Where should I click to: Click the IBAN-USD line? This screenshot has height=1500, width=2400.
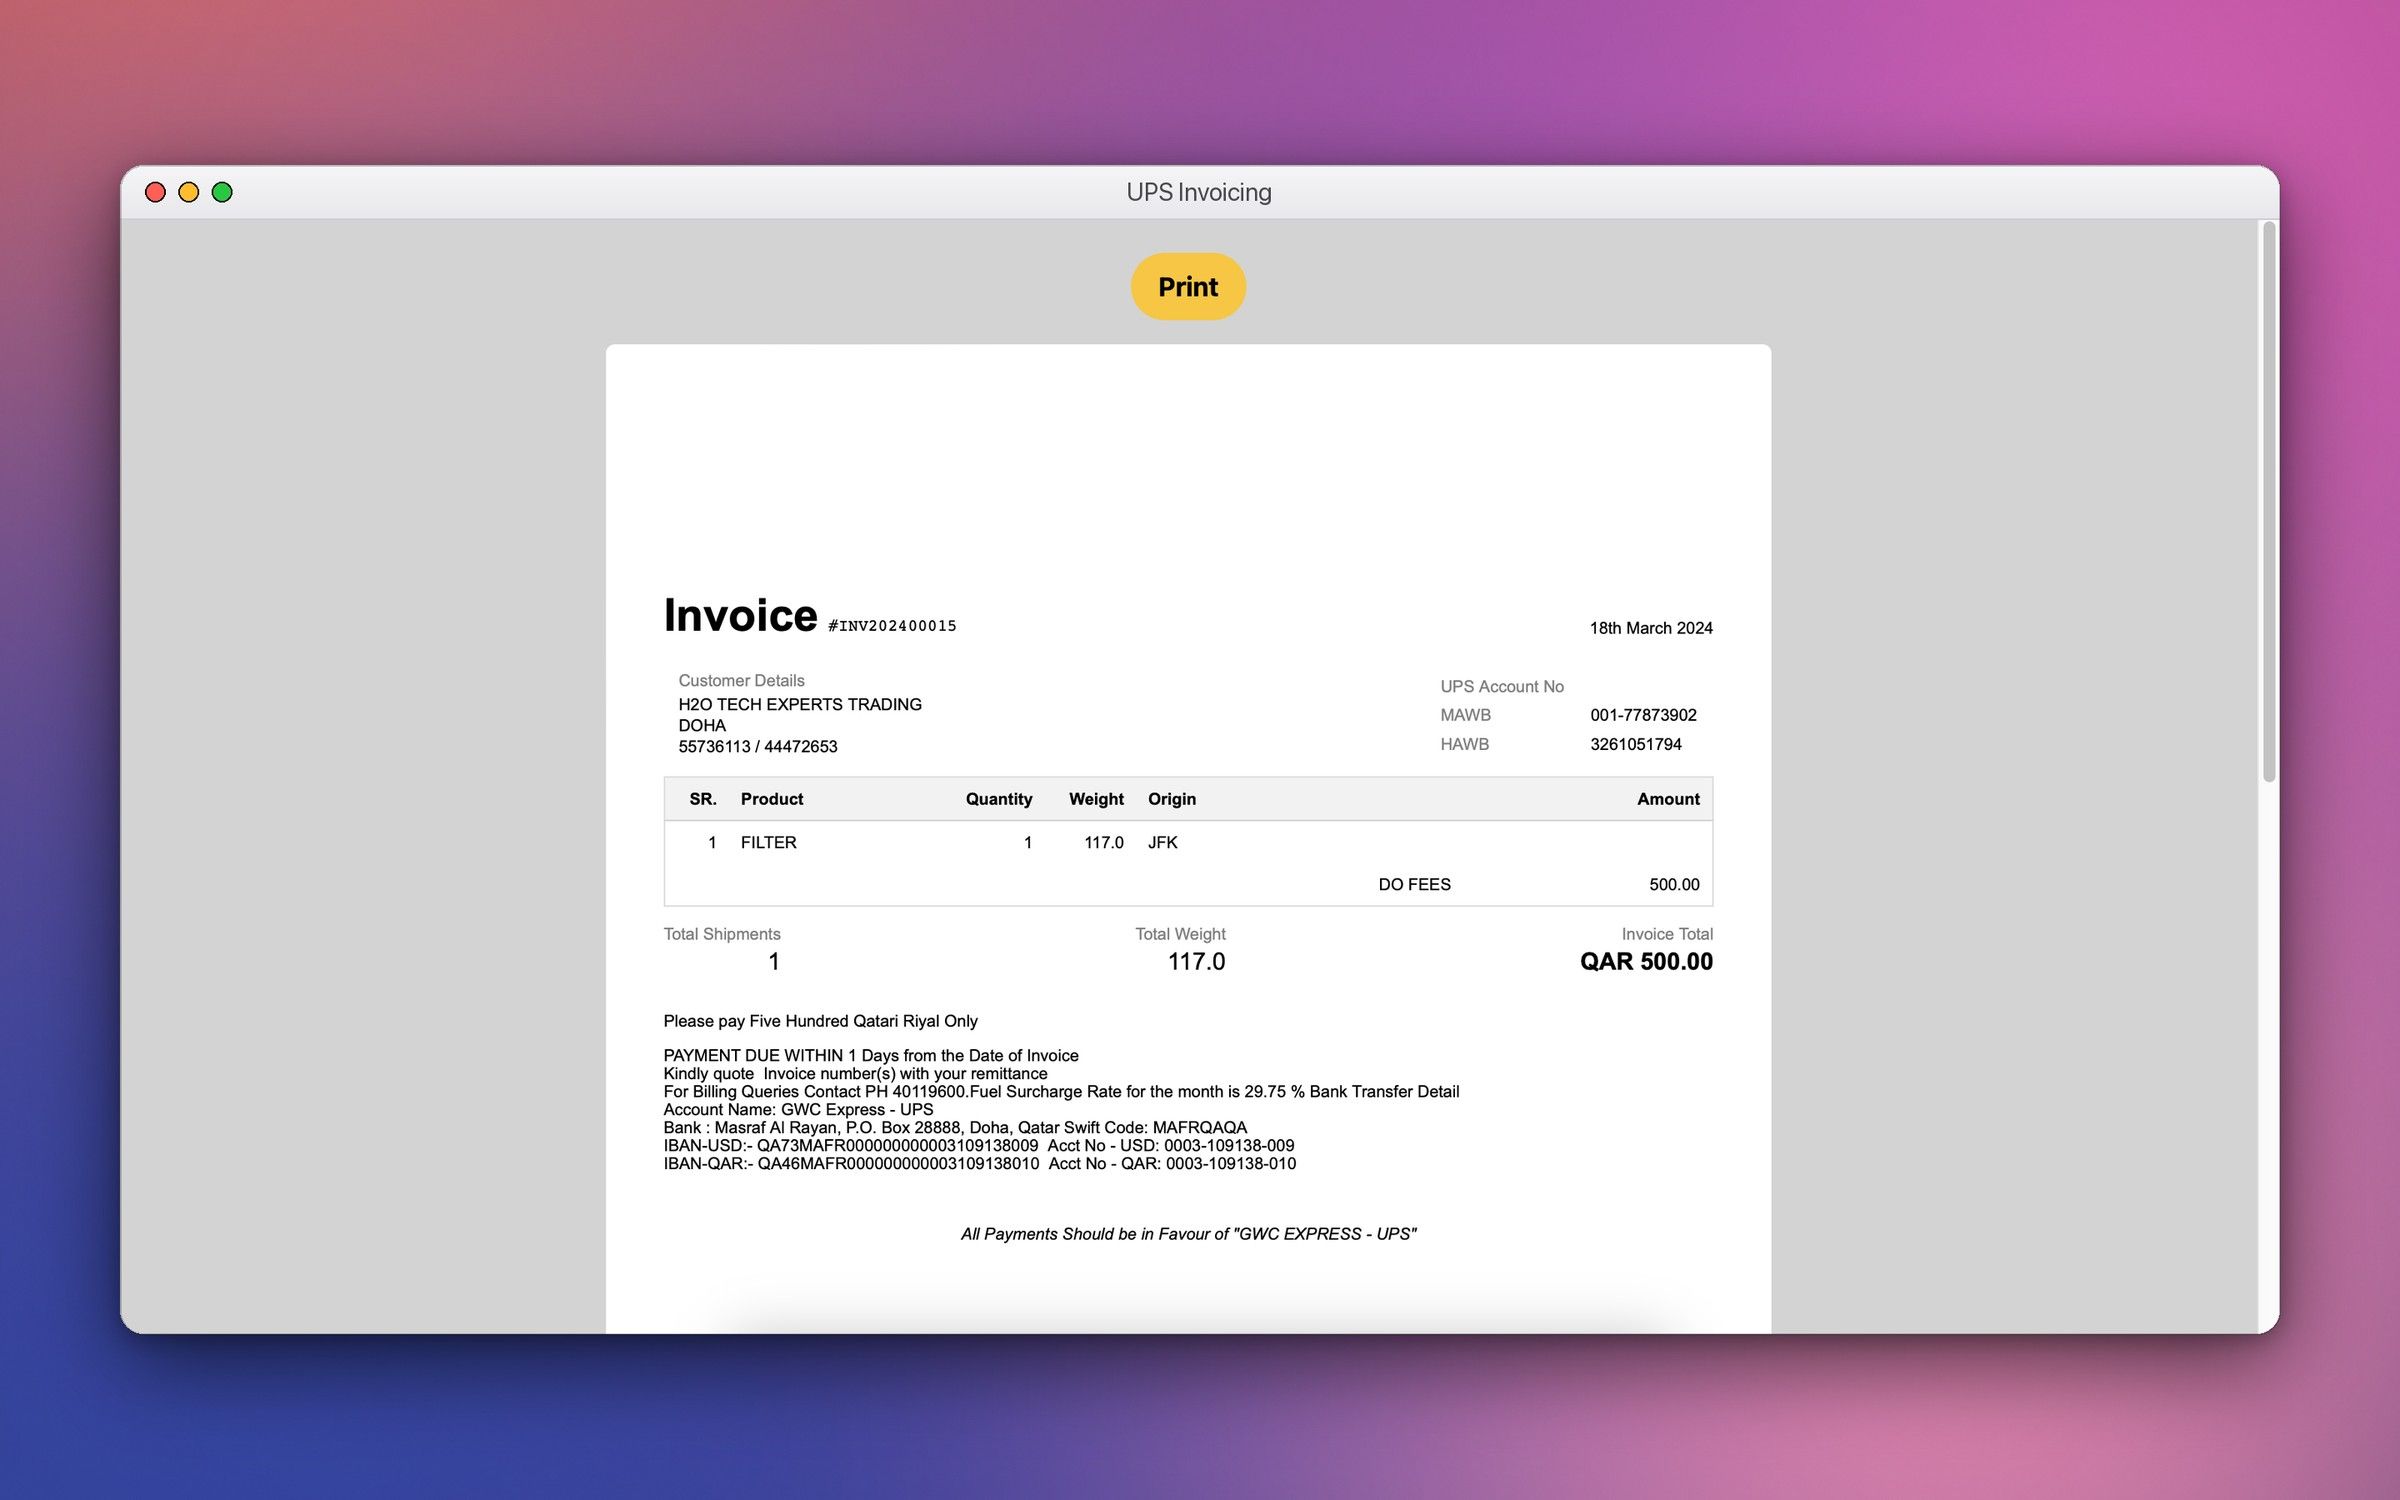point(979,1145)
